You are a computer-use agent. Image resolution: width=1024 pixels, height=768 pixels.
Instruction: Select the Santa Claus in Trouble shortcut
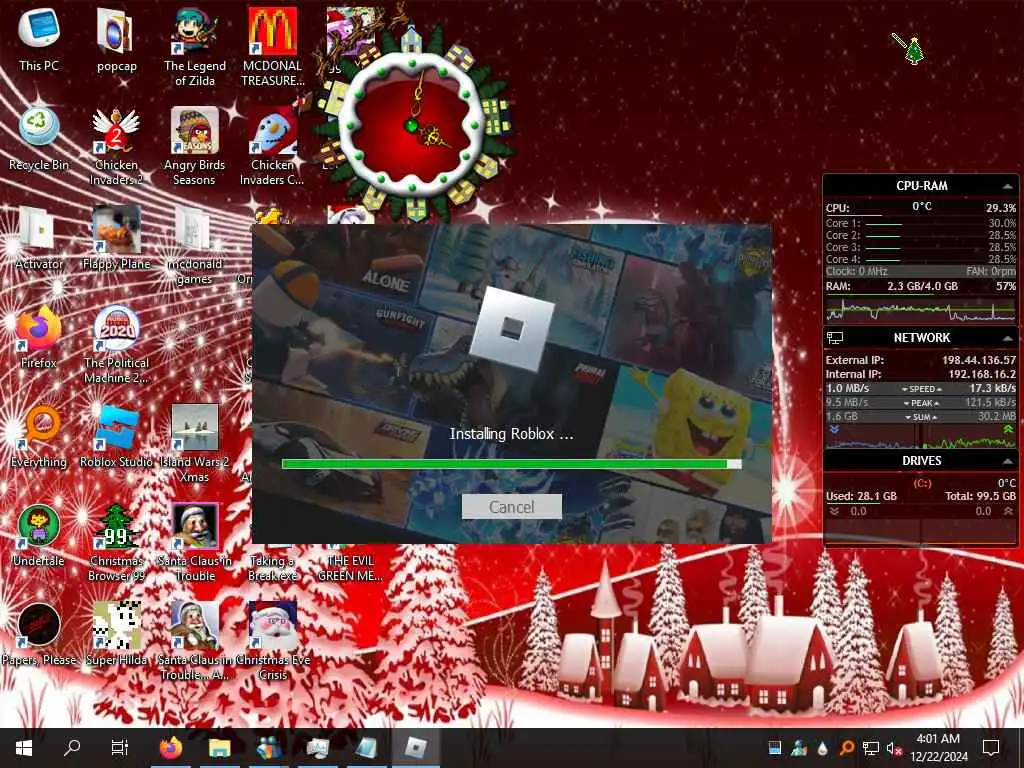pos(195,543)
